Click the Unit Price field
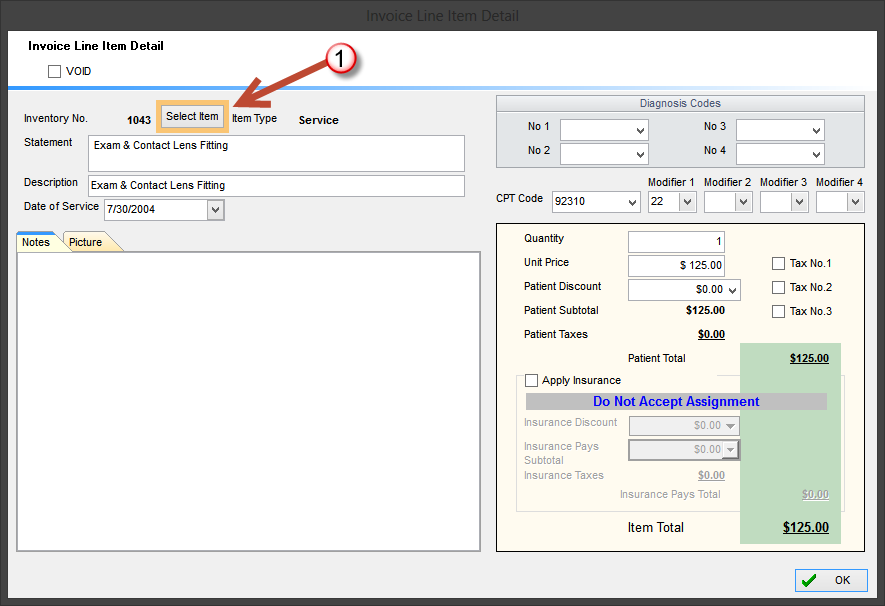The width and height of the screenshot is (885, 606). (676, 265)
